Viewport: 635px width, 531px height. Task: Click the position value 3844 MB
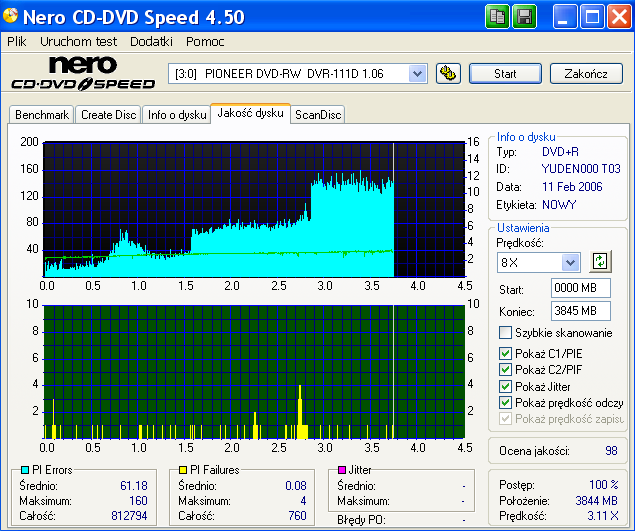point(597,501)
